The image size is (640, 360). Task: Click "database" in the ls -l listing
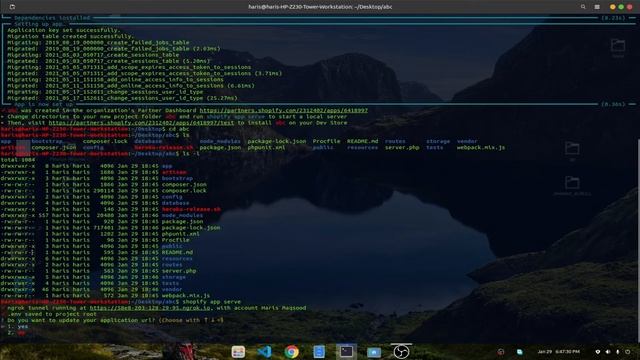tap(176, 203)
